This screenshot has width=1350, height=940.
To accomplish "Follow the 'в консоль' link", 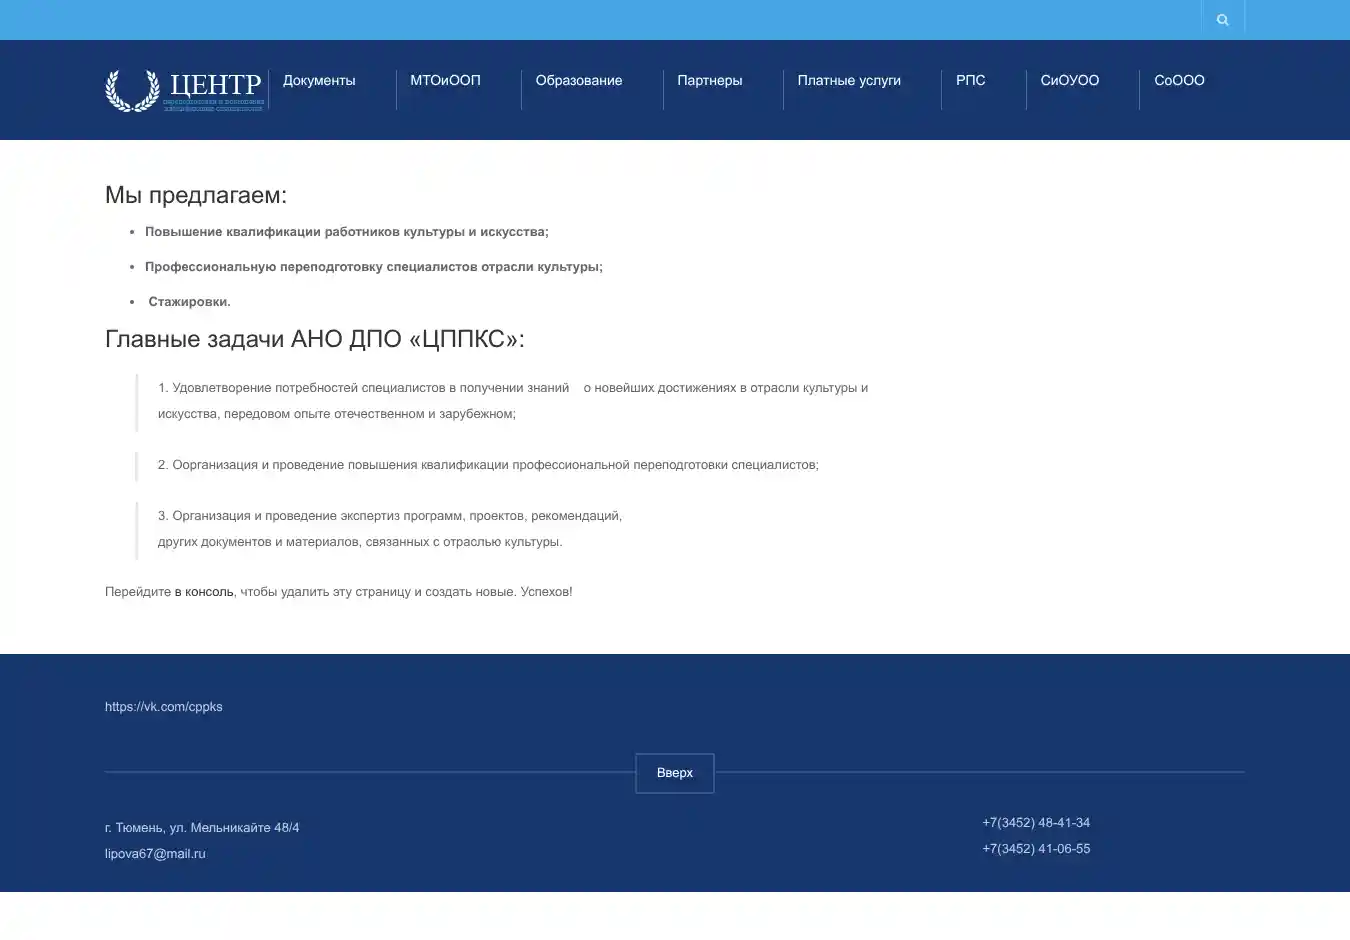I will (x=204, y=592).
